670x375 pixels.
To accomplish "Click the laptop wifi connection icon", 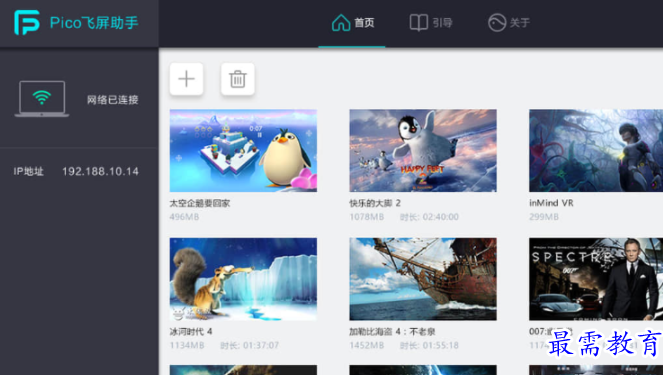I will tap(42, 99).
